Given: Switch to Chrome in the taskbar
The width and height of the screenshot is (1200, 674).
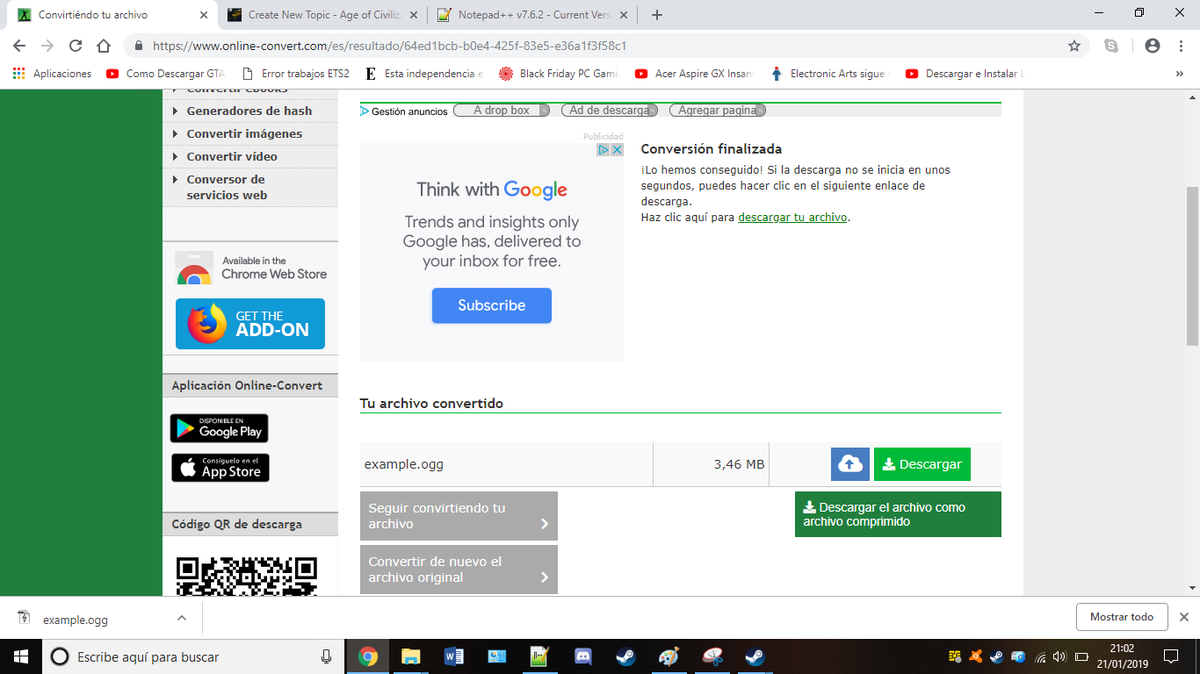Looking at the screenshot, I should pos(368,657).
